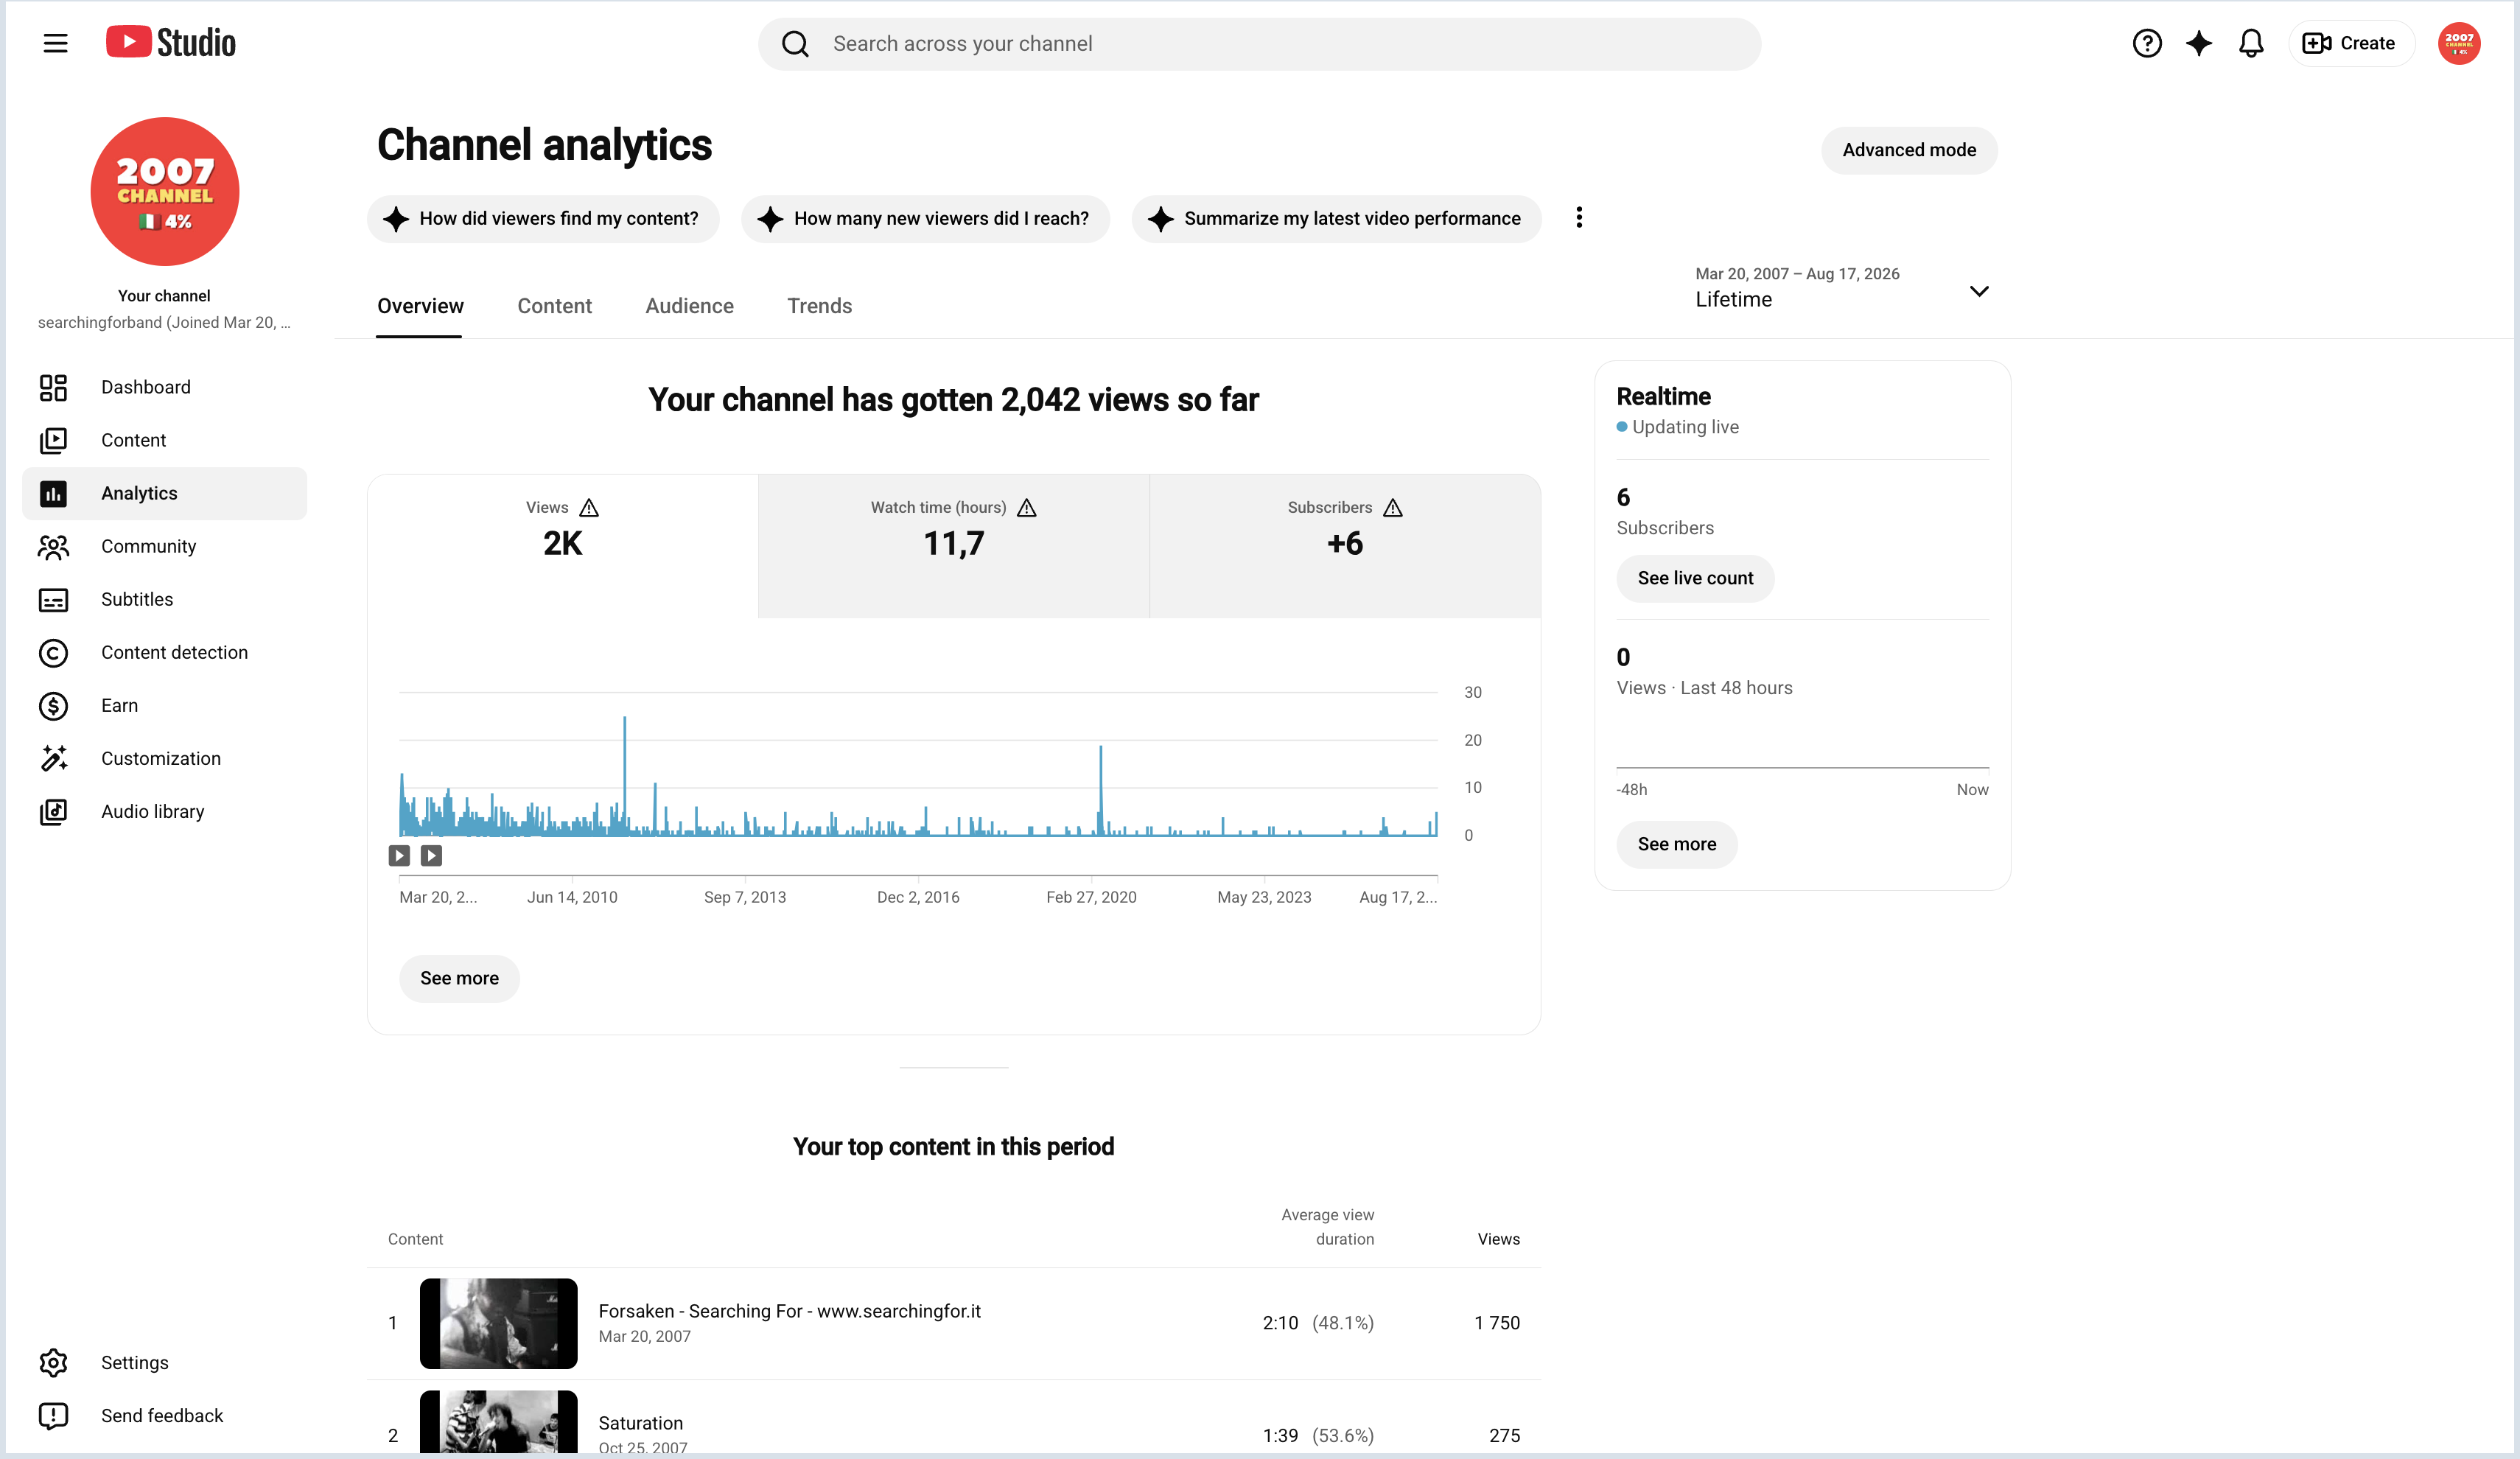The width and height of the screenshot is (2520, 1459).
Task: Switch to the Content analytics tab
Action: 554,306
